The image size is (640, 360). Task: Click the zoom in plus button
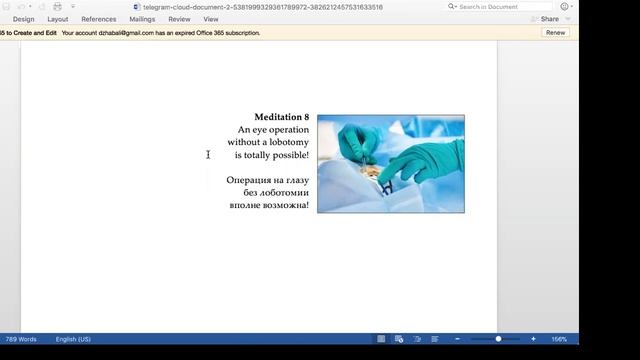coord(533,339)
